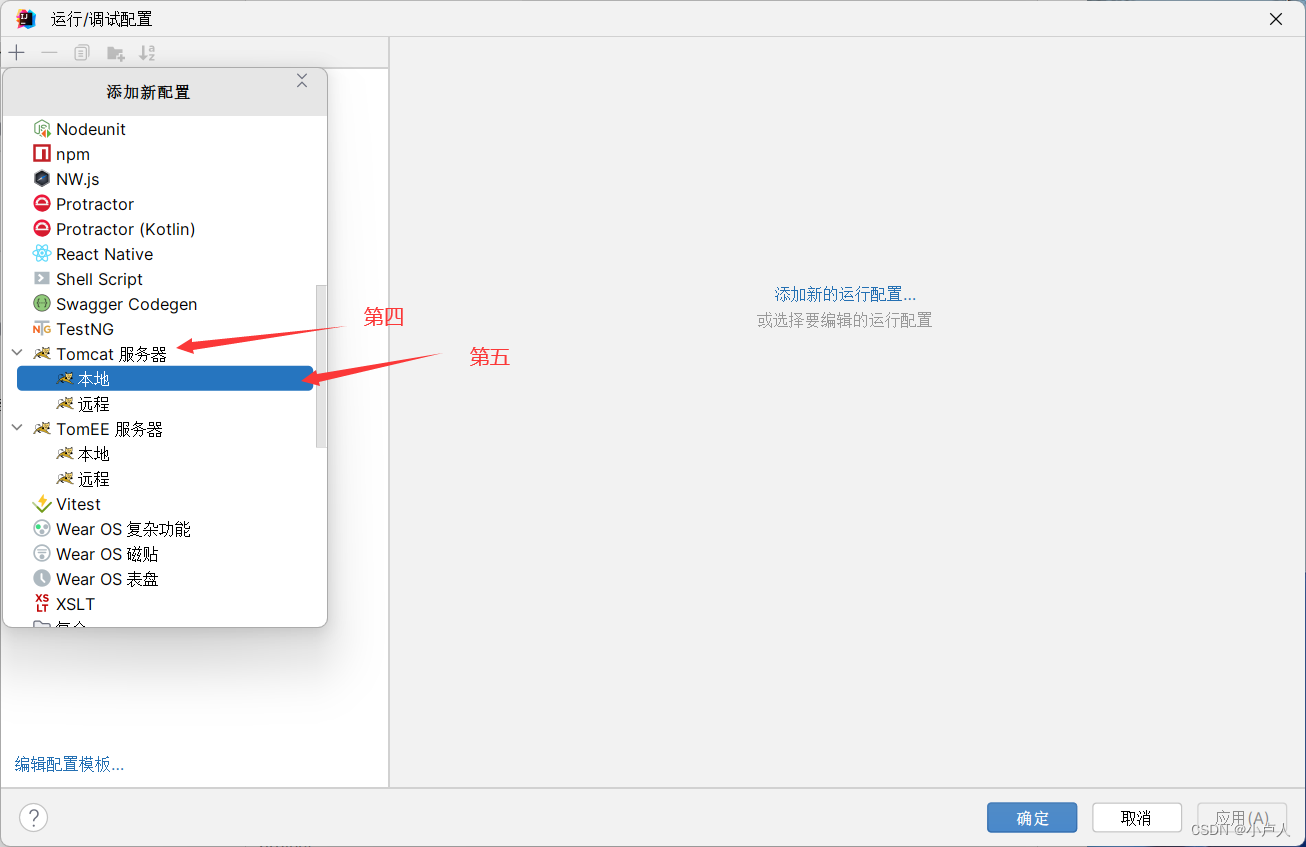Click the add configuration plus icon

(x=16, y=53)
